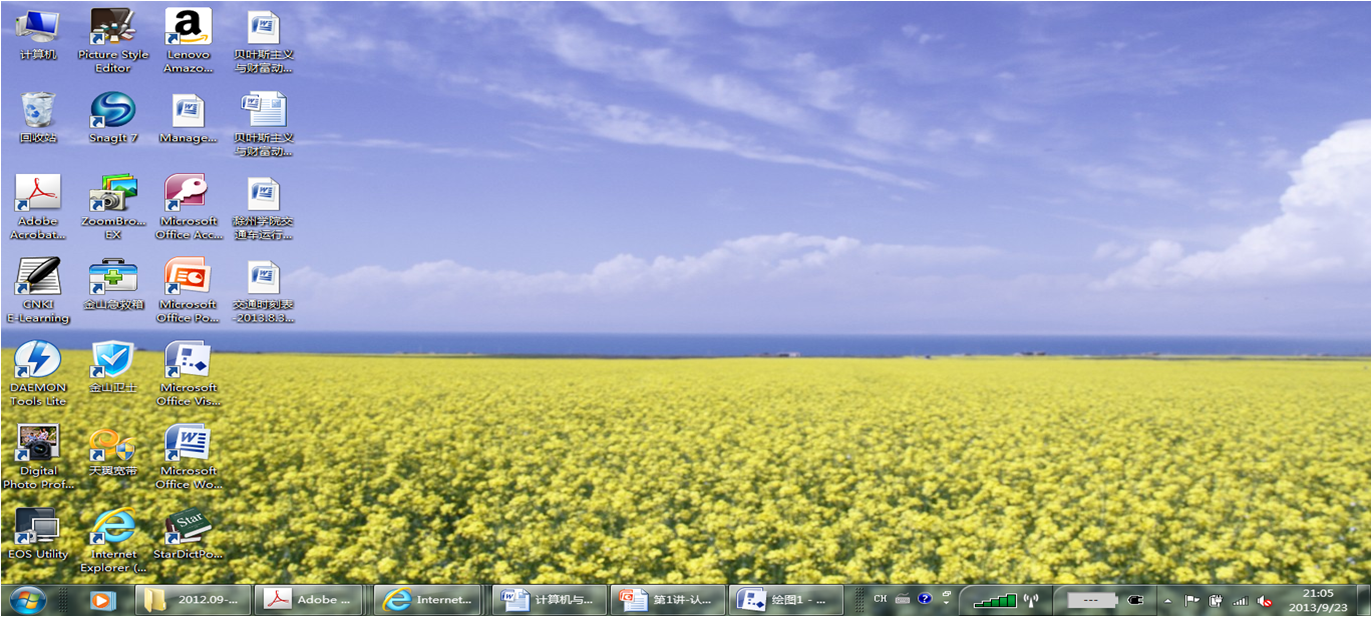Click the tray network signal icon
Screen dimensions: 1372x617
[1241, 601]
